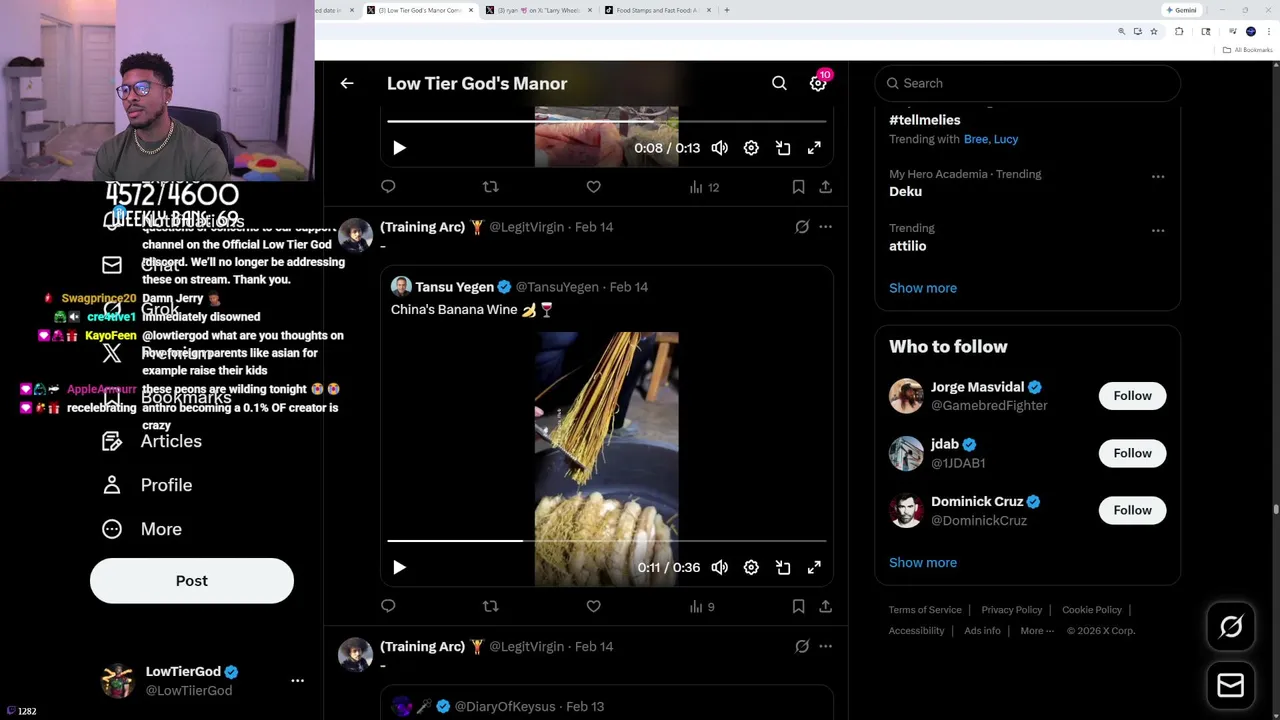This screenshot has height=720, width=1280.
Task: Toggle picture-in-picture on the top video
Action: coord(783,148)
